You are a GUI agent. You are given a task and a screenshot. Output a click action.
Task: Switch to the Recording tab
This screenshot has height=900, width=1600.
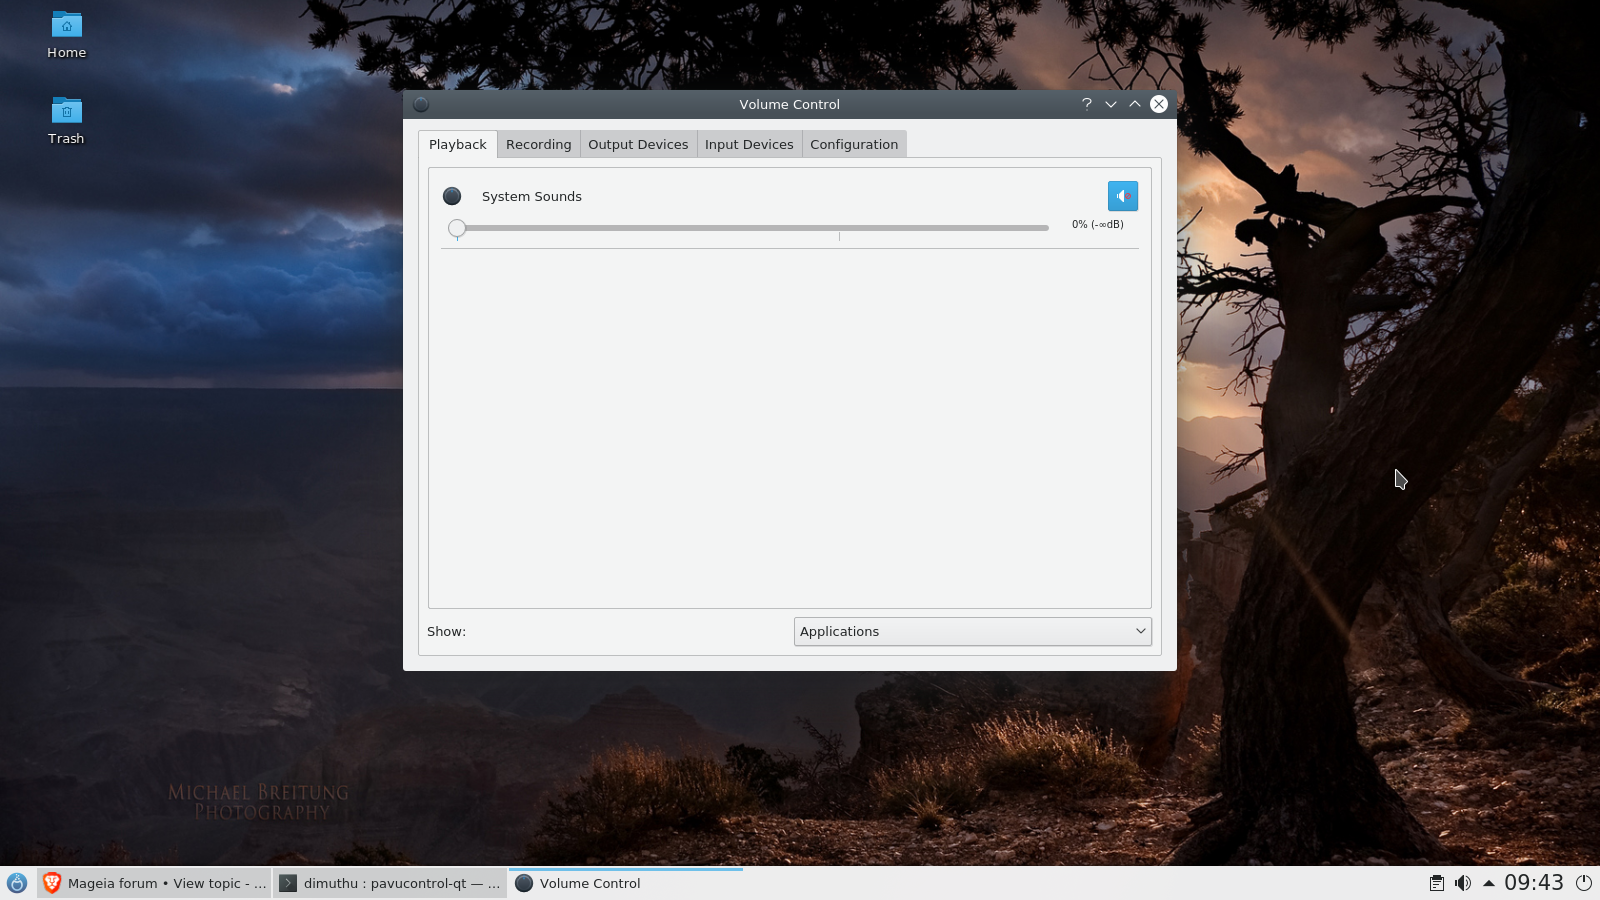tap(538, 145)
